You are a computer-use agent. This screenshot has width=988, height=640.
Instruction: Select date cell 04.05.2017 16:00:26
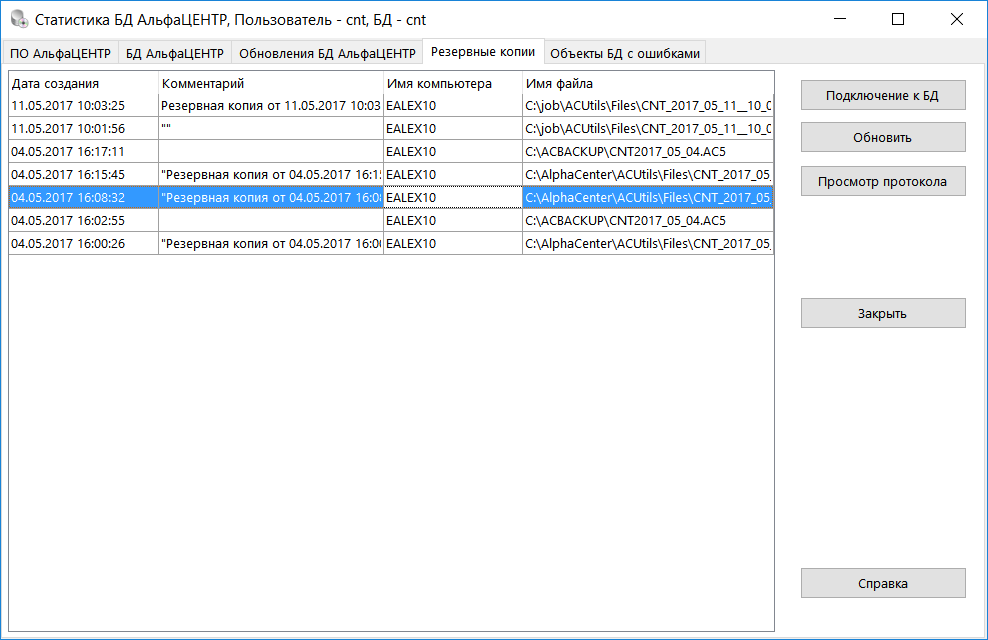point(83,243)
